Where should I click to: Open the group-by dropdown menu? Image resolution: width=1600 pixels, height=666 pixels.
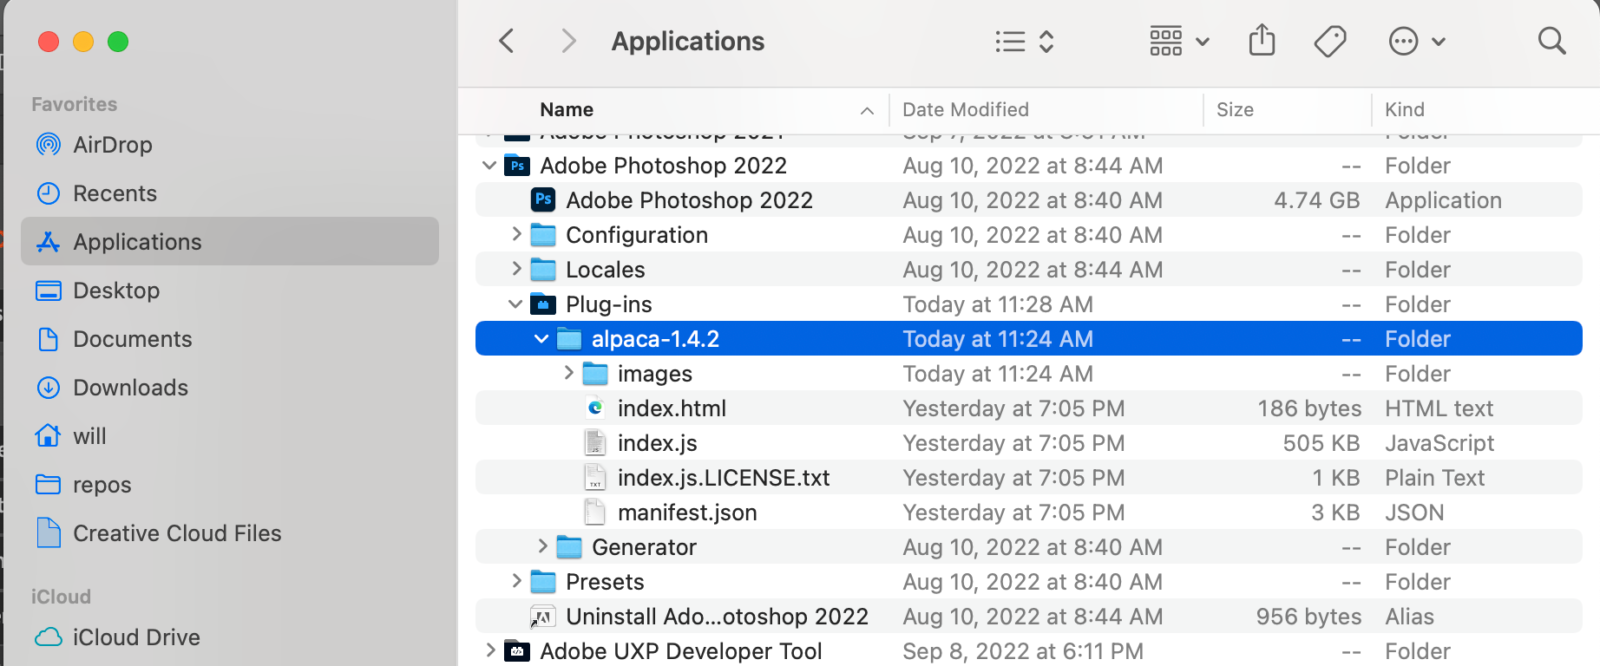[x=1179, y=41]
